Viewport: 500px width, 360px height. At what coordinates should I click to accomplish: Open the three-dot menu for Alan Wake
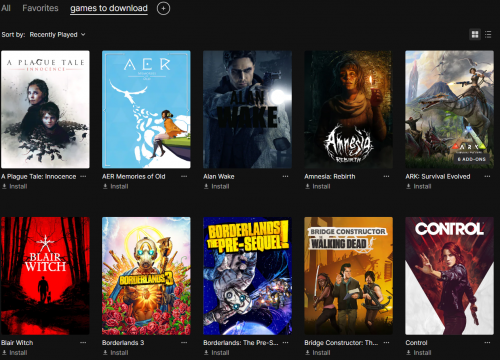(285, 176)
